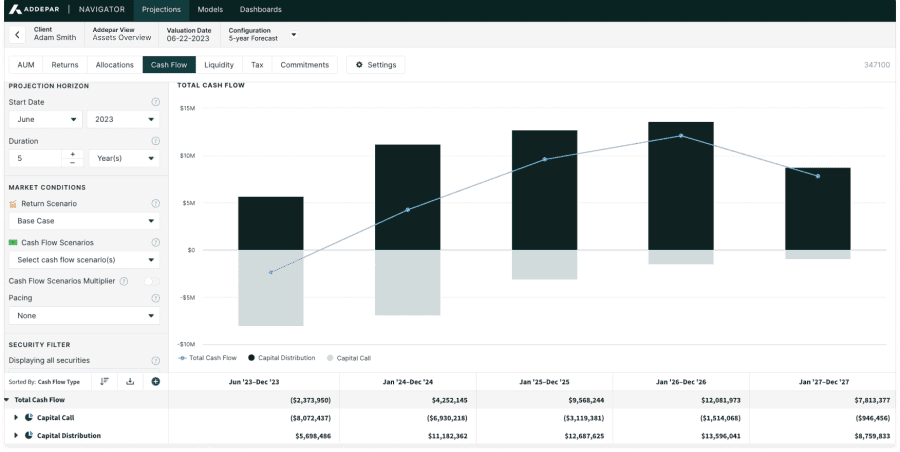Click the Settings button
This screenshot has width=900, height=452.
(376, 65)
